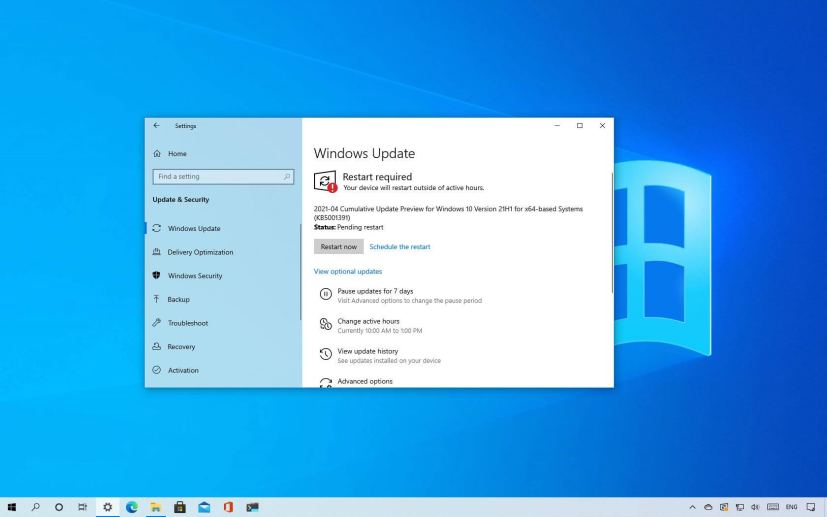The width and height of the screenshot is (827, 517).
Task: Select Windows Update in the sidebar
Action: click(194, 228)
